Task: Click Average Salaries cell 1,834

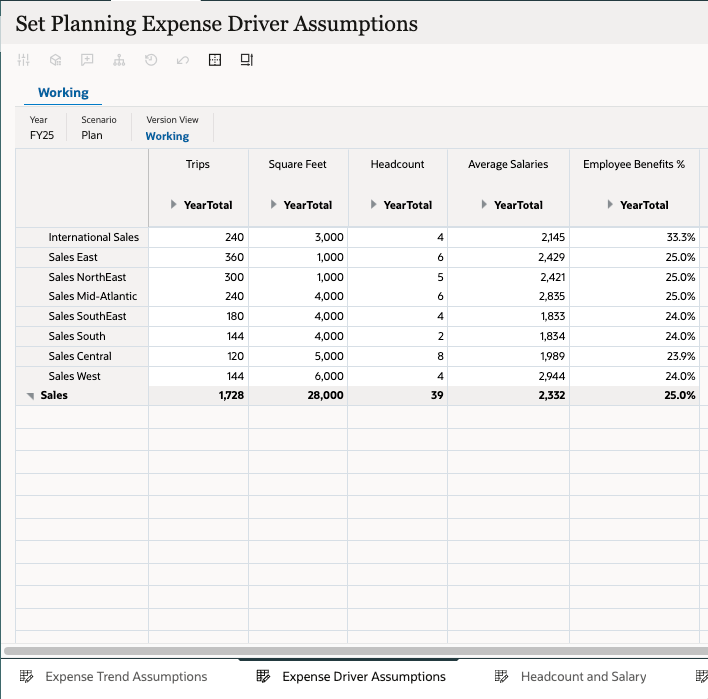Action: coord(508,336)
